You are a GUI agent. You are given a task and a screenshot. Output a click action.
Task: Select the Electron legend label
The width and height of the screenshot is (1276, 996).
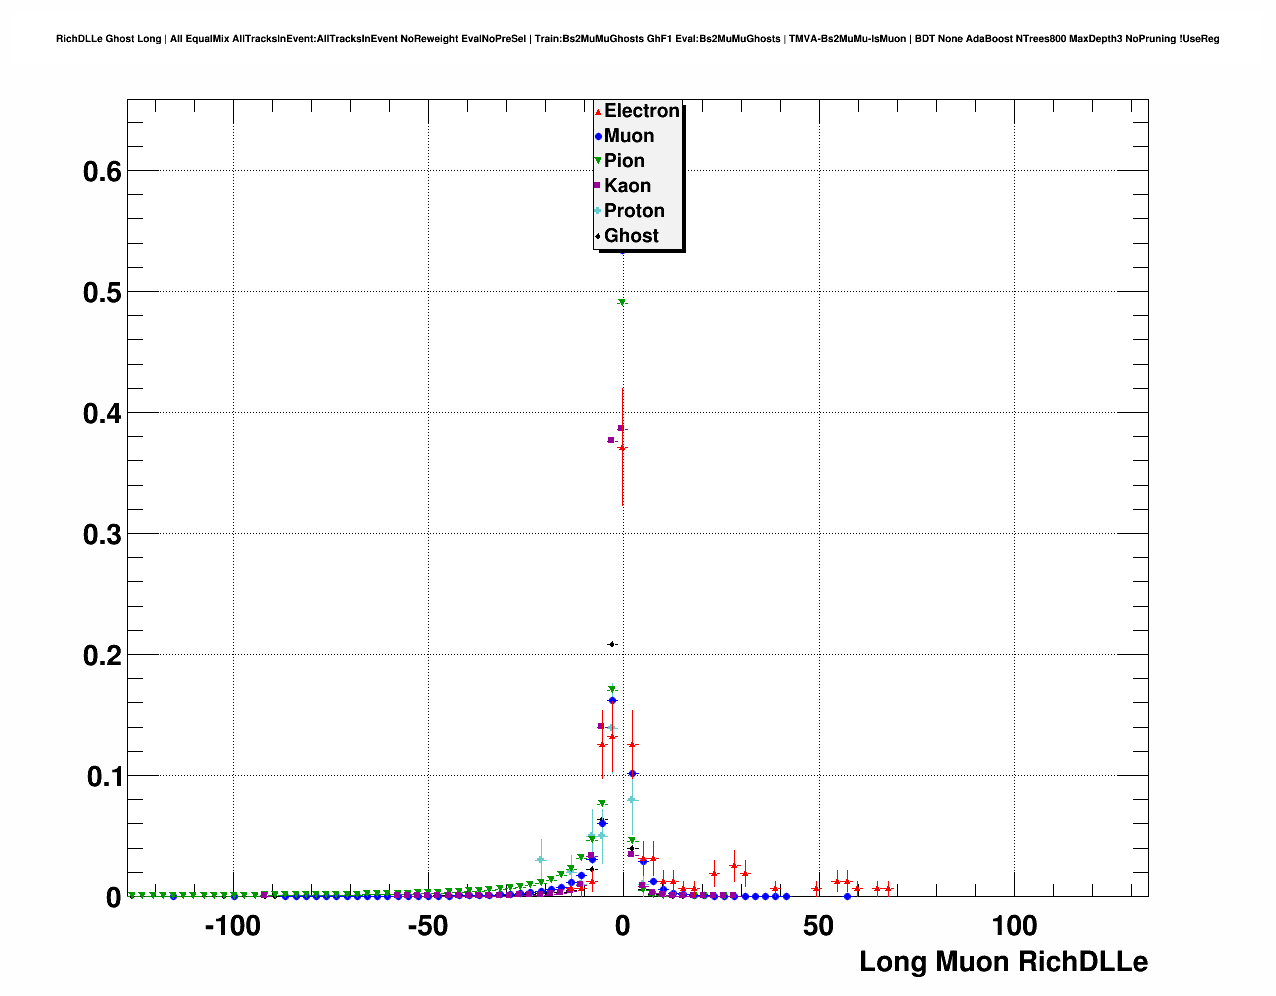coord(641,111)
